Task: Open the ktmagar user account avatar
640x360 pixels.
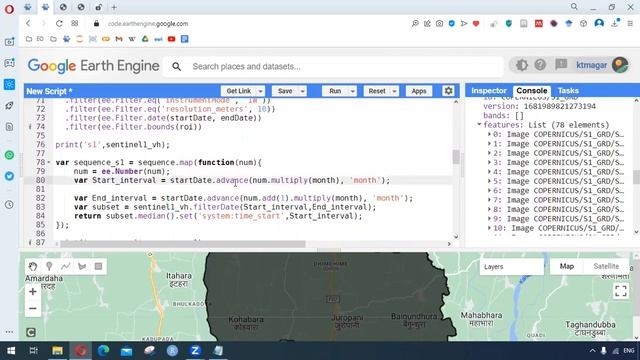Action: (x=620, y=65)
